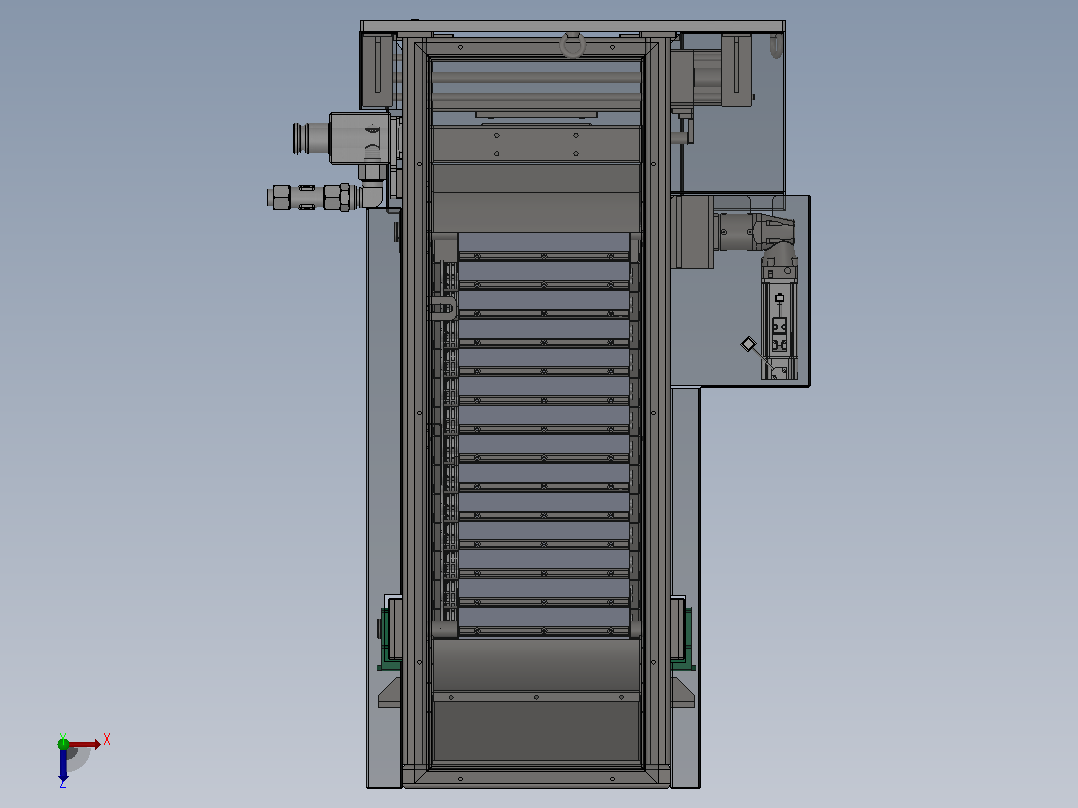
Task: Click the topmost conveyor slat
Action: tap(544, 256)
